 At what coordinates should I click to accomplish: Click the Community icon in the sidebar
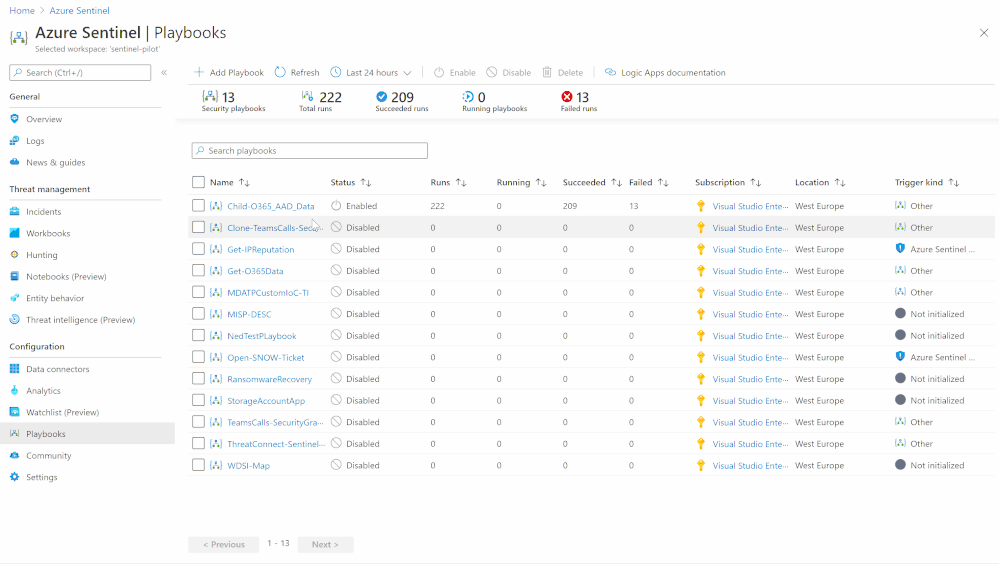[15, 455]
